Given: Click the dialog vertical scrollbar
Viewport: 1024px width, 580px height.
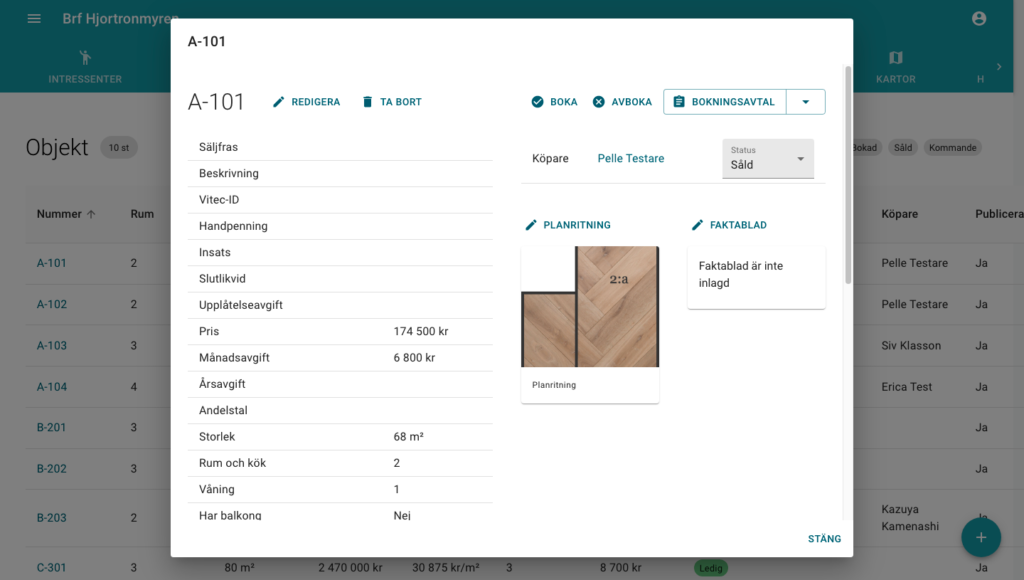Looking at the screenshot, I should point(848,175).
